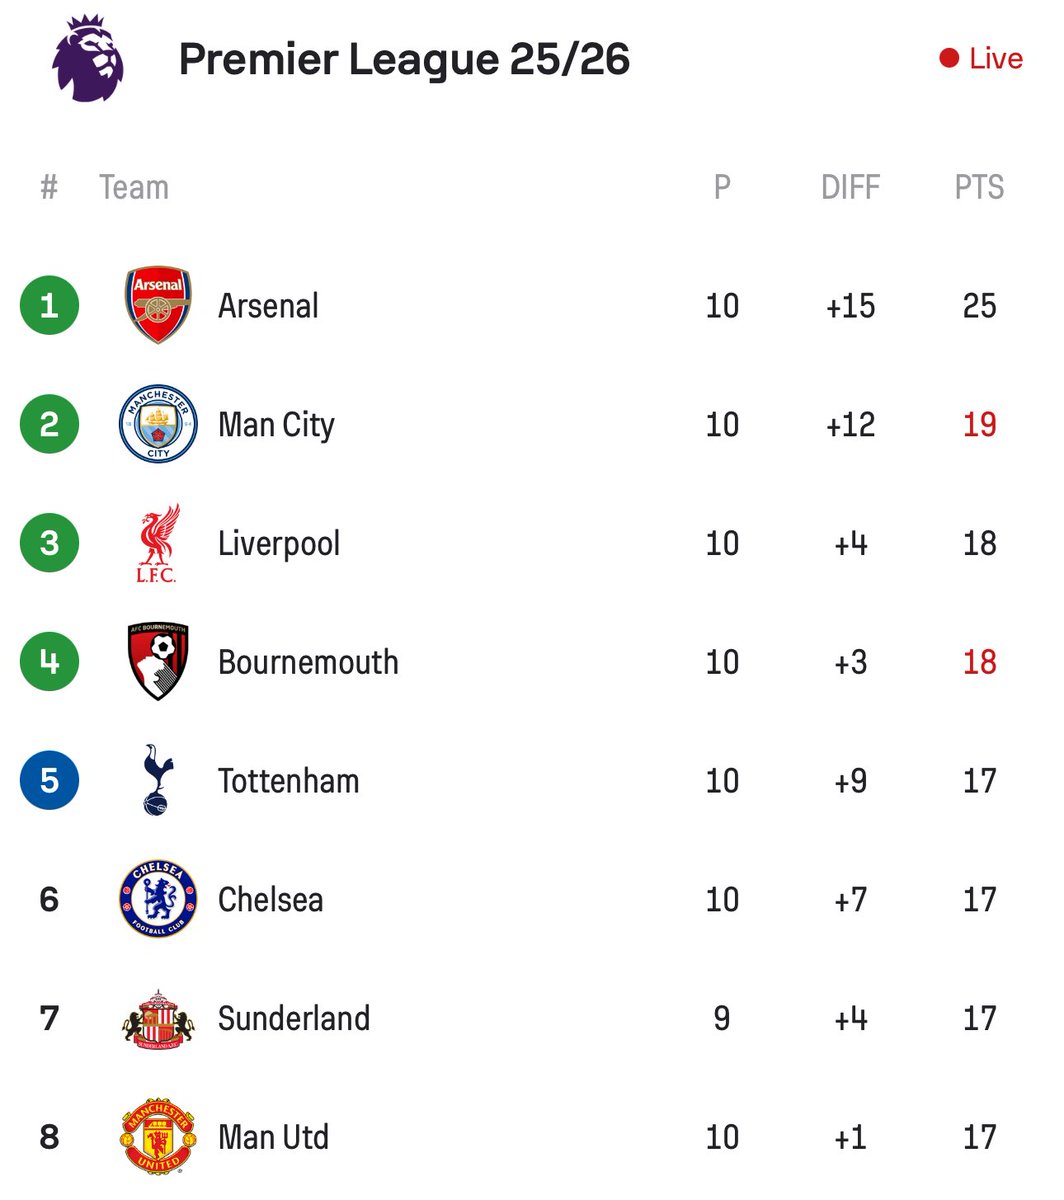Sort table by PTS column header

(979, 187)
